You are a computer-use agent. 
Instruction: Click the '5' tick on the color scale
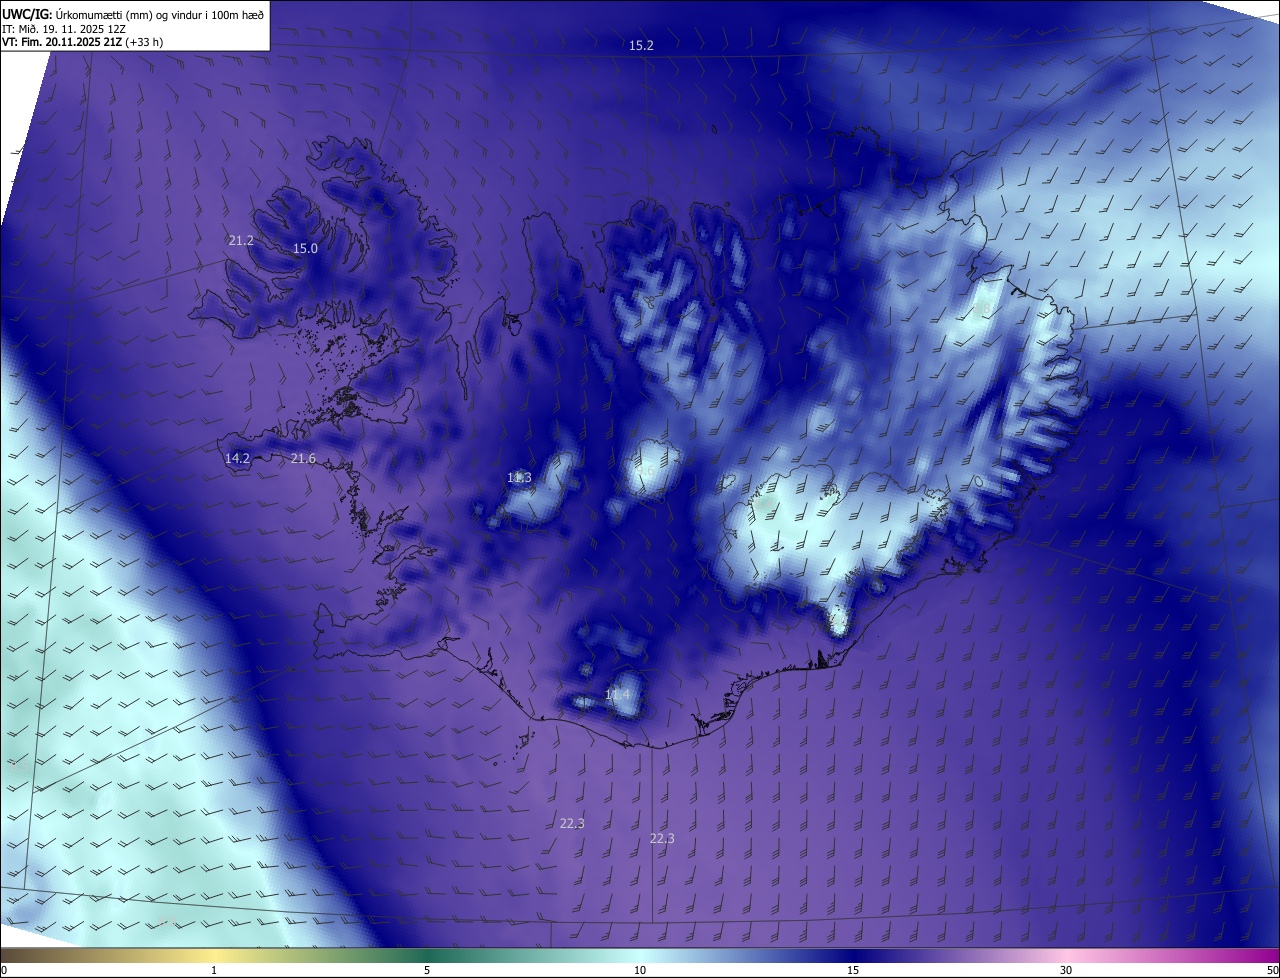(x=427, y=970)
